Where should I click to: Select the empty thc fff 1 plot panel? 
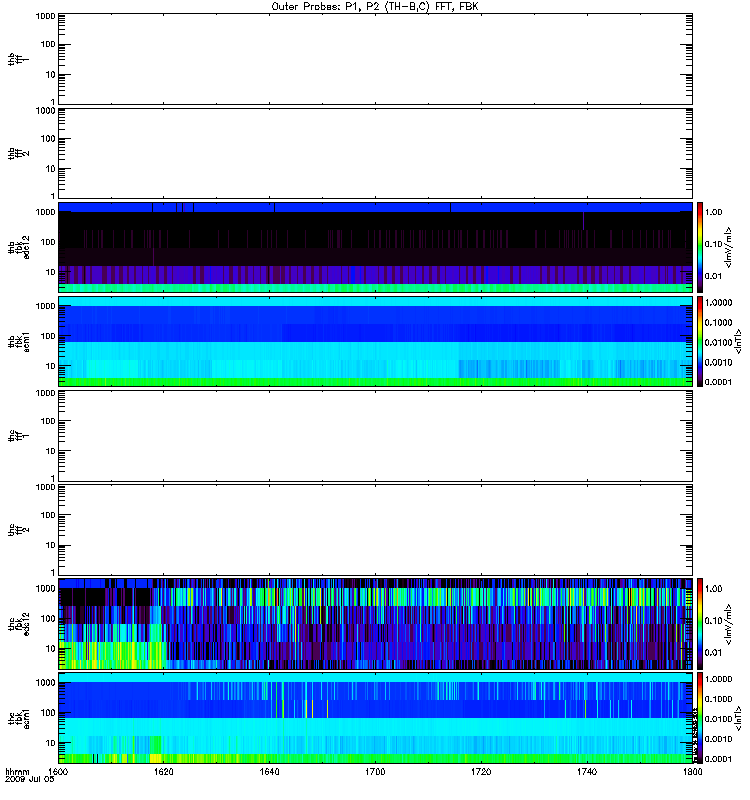click(x=375, y=436)
